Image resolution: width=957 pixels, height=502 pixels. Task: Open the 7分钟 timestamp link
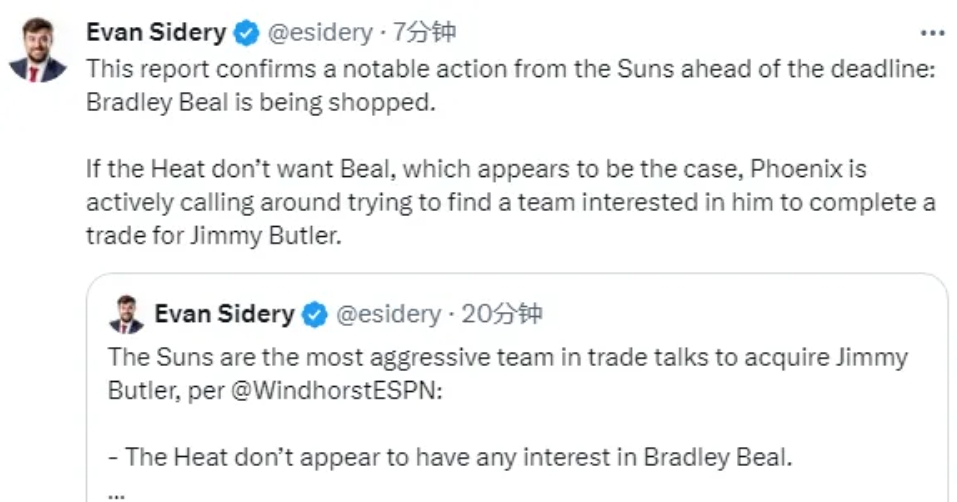point(424,33)
